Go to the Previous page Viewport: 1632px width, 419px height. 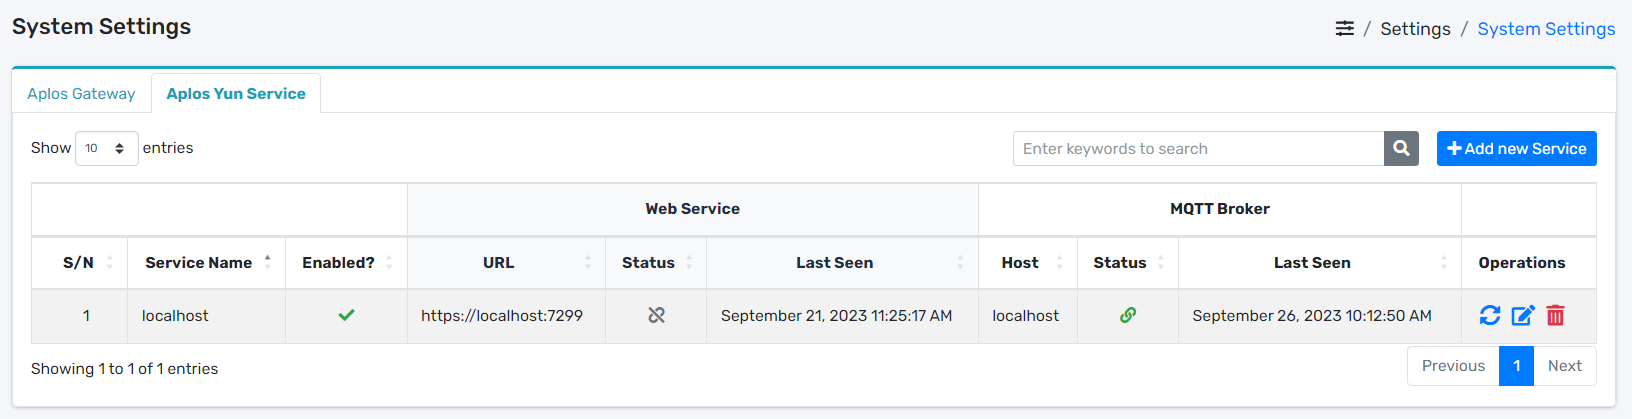point(1453,366)
